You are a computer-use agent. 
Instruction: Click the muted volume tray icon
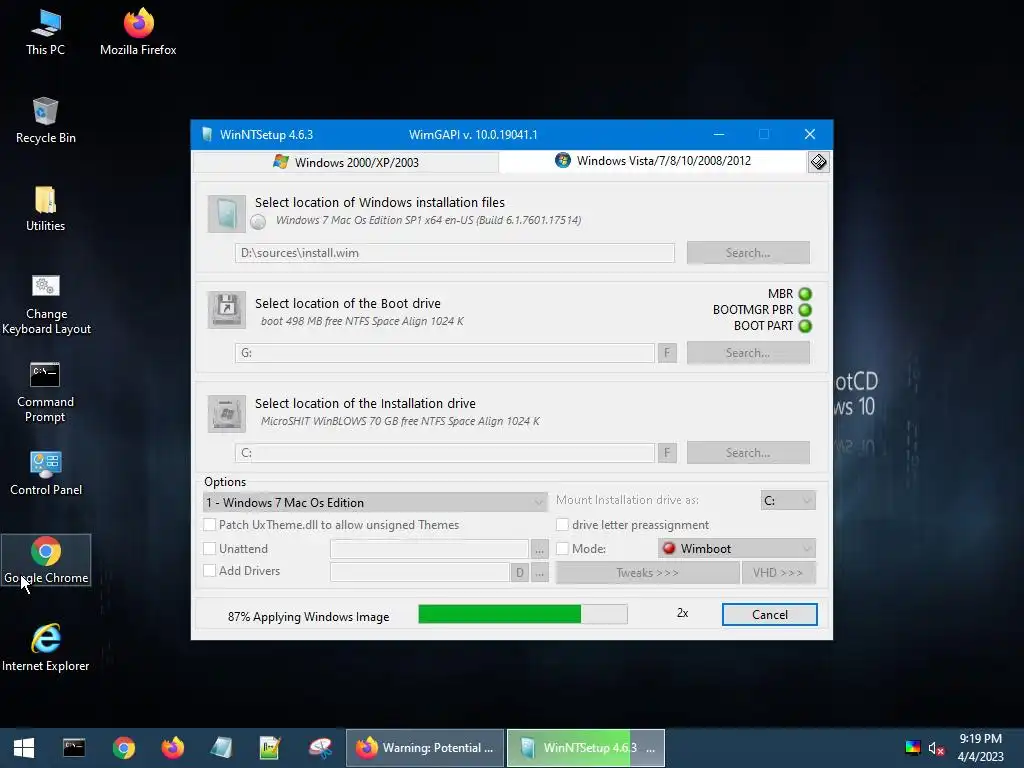(x=936, y=748)
